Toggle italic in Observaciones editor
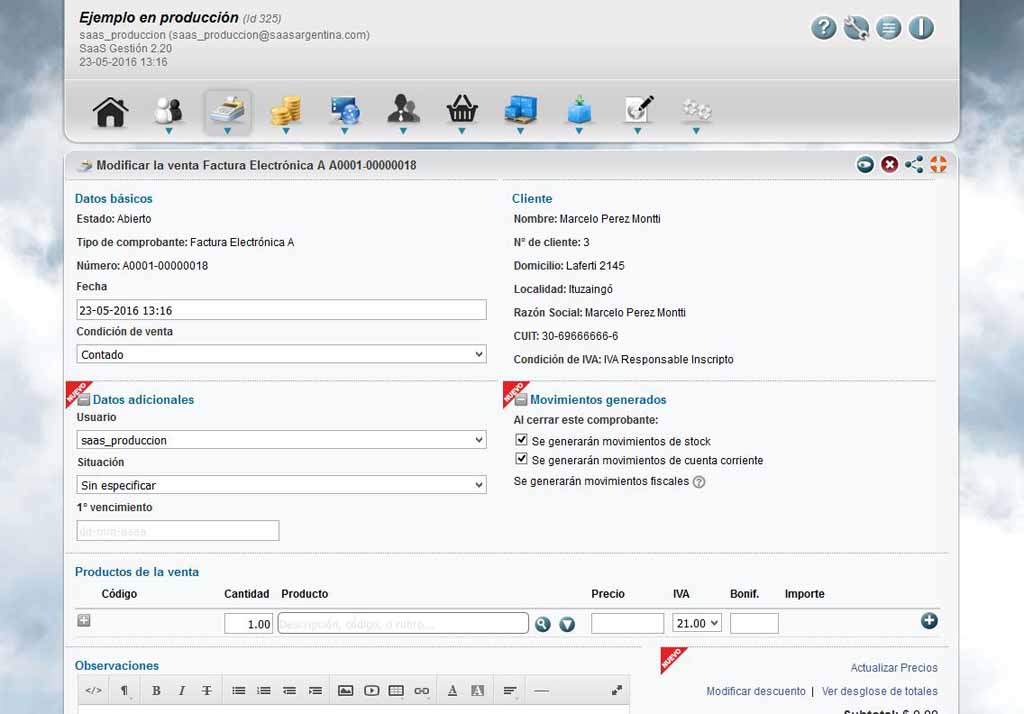Viewport: 1024px width, 714px height. click(x=182, y=690)
